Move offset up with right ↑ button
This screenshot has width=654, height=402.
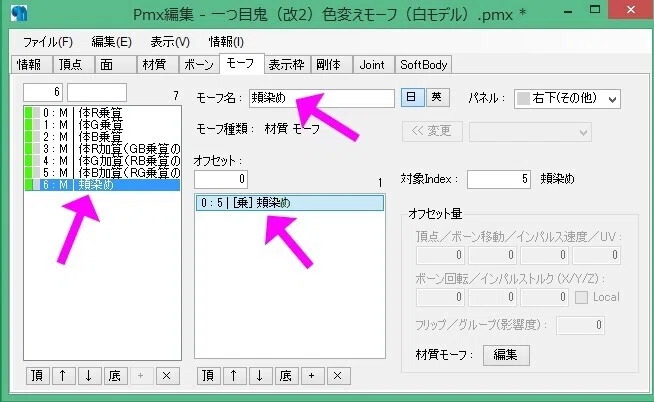[x=234, y=376]
